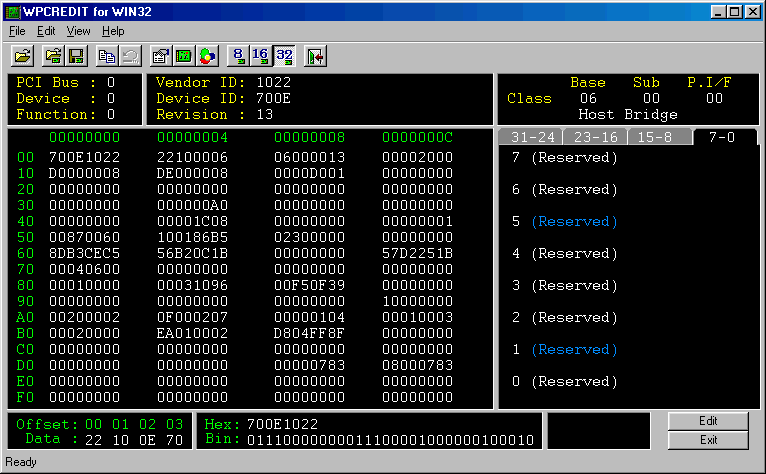Click the properties sheet toolbar icon

click(x=161, y=56)
